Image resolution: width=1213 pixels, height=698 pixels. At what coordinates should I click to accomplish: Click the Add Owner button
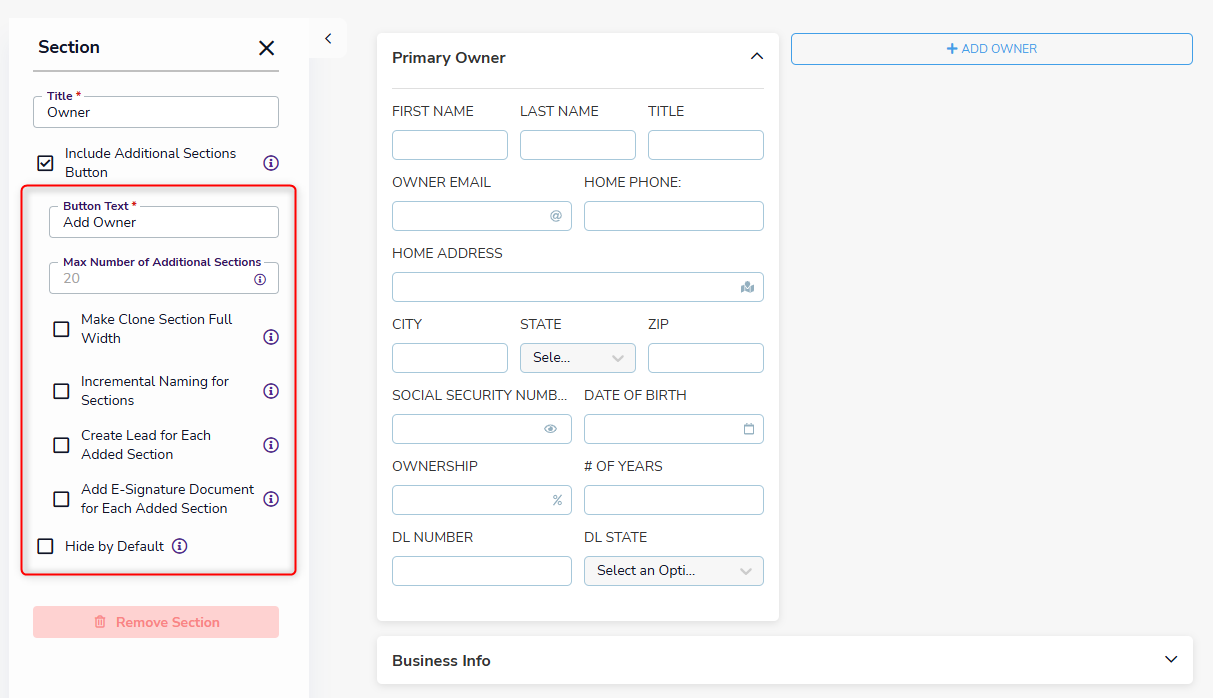coord(992,49)
